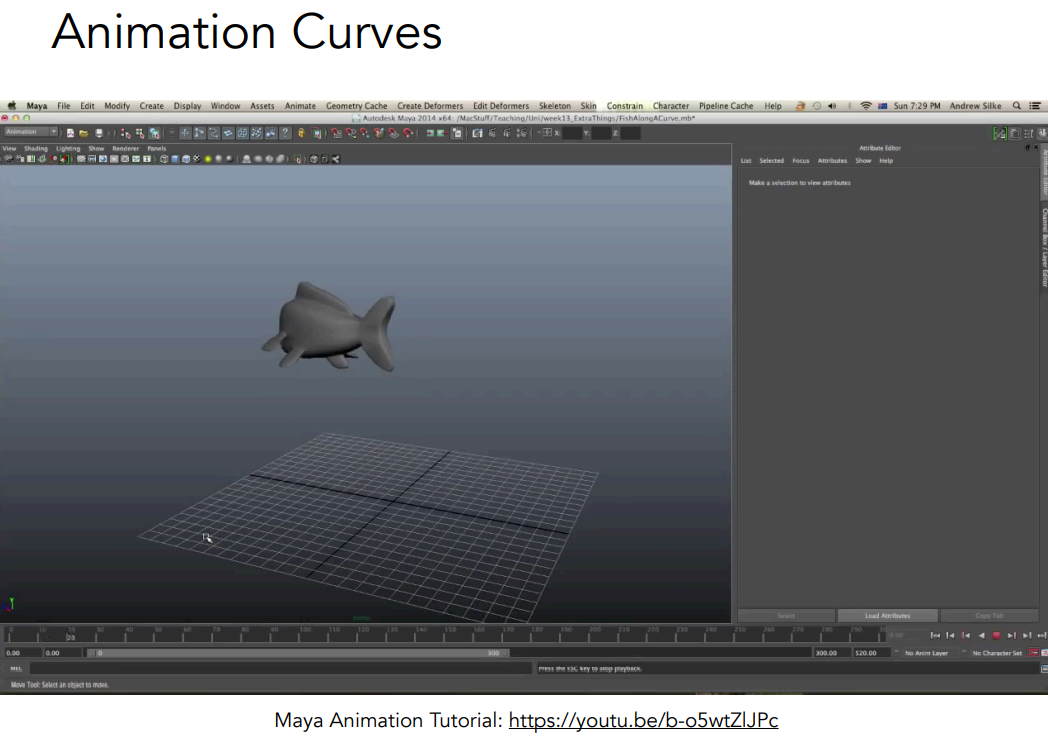Viewport: 1048px width, 737px height.
Task: Click the stop playback red button
Action: click(996, 635)
